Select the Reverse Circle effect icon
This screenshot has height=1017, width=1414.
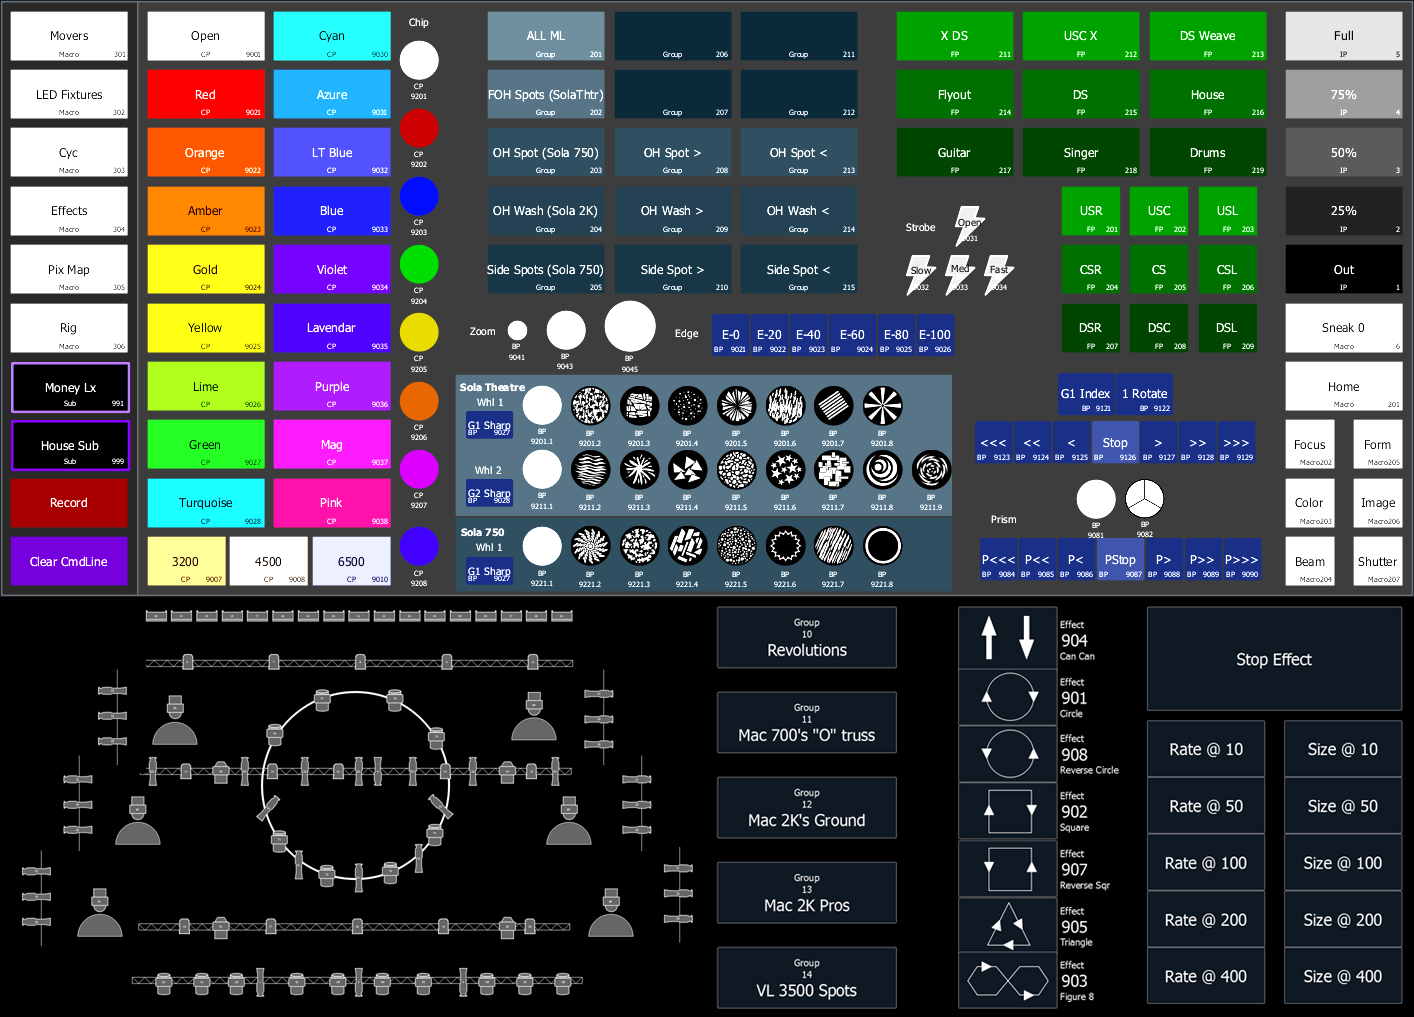click(x=1009, y=753)
